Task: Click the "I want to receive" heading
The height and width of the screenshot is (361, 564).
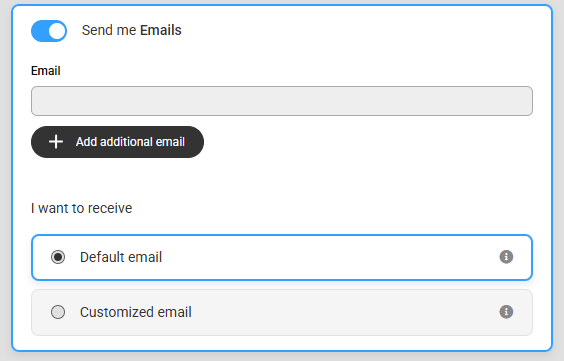Action: pos(82,208)
